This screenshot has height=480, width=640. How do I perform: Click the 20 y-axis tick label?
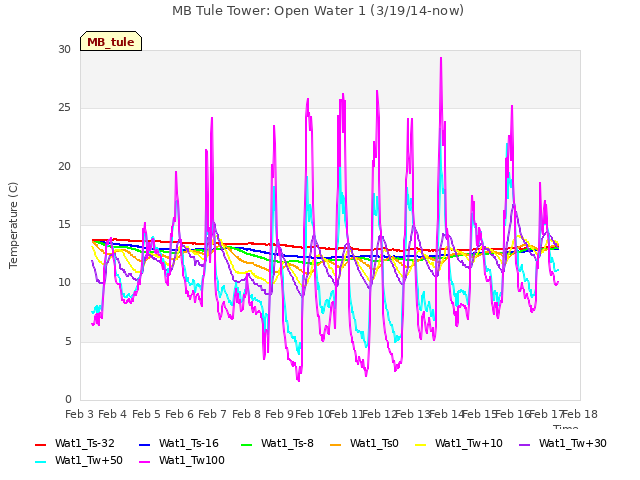pyautogui.click(x=64, y=167)
